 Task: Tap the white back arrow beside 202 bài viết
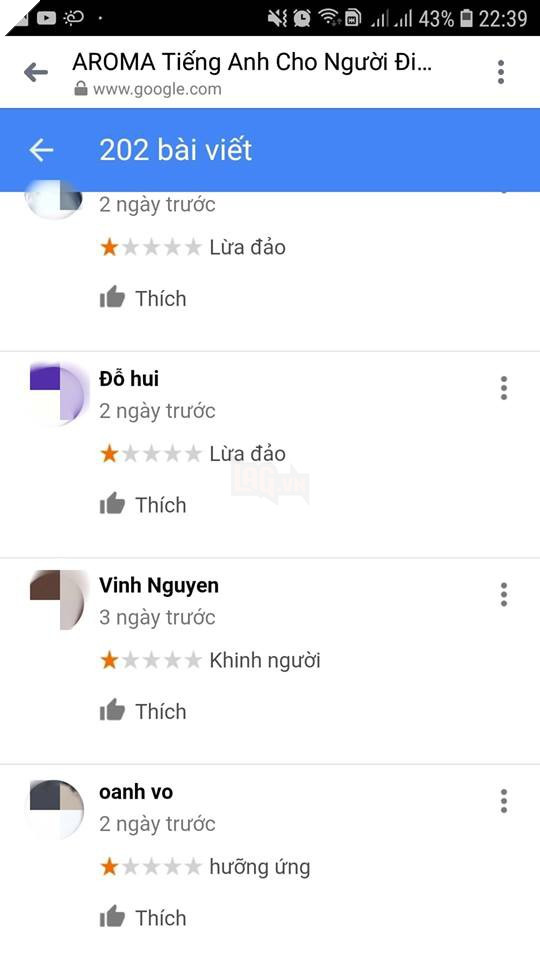click(41, 150)
